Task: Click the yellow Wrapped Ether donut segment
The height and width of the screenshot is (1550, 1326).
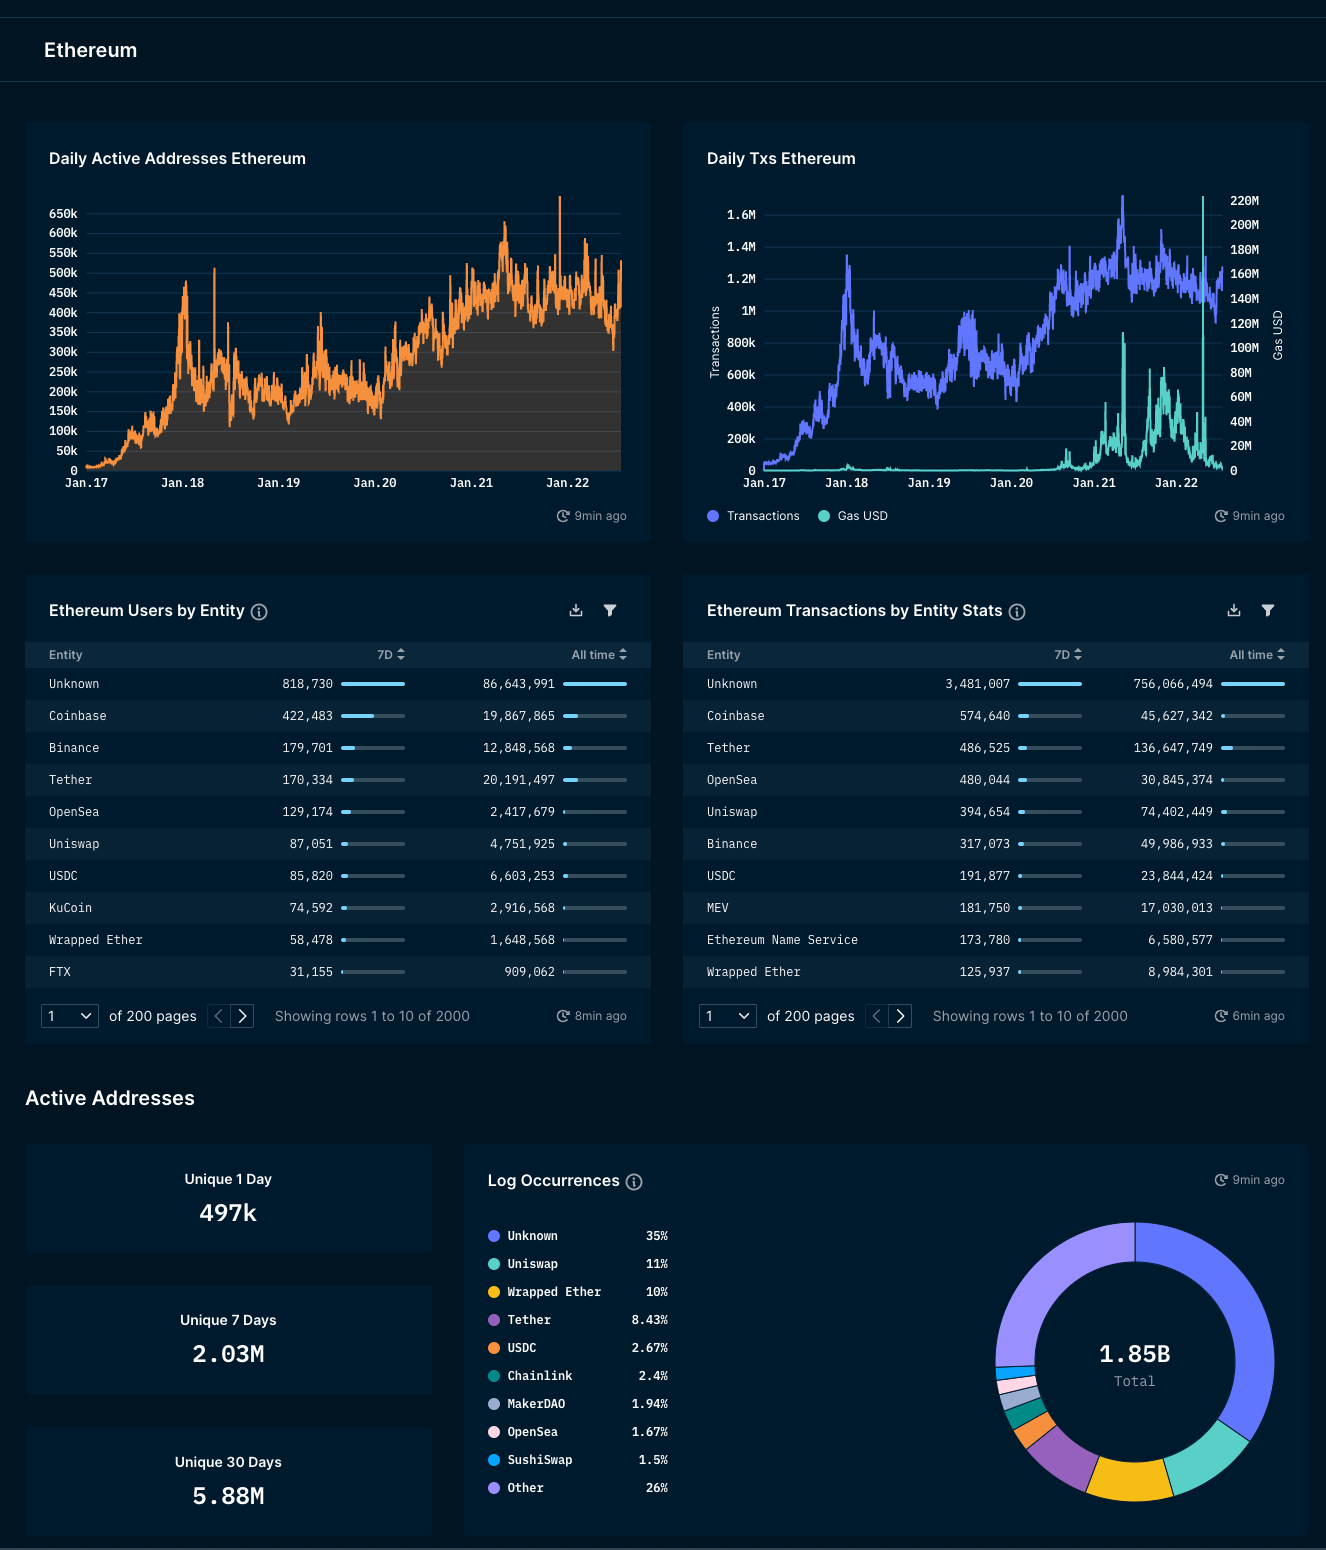Action: (1130, 1480)
